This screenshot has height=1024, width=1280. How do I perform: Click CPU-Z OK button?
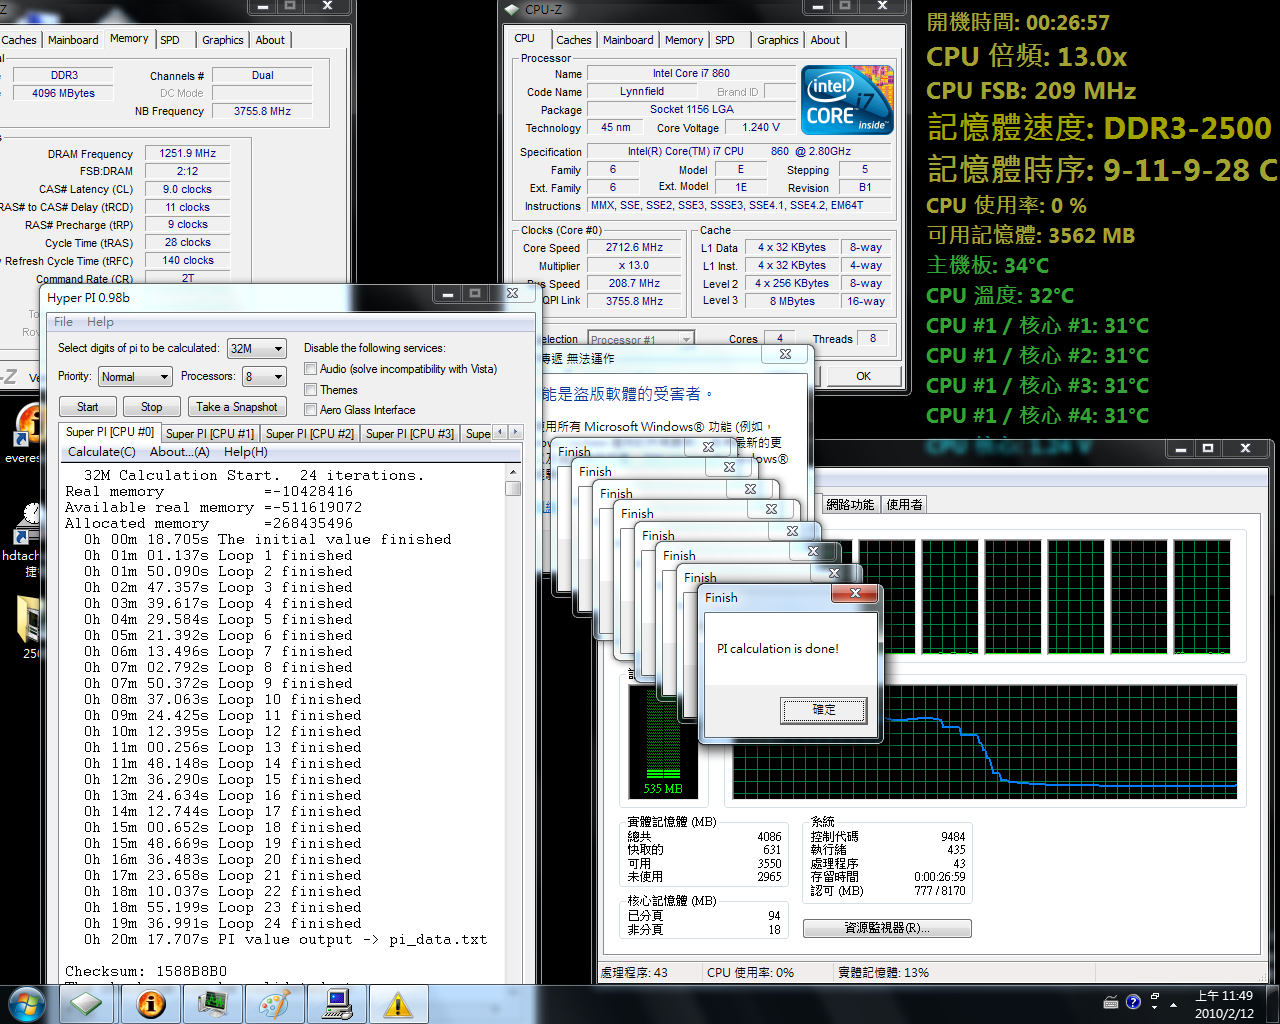coord(863,376)
